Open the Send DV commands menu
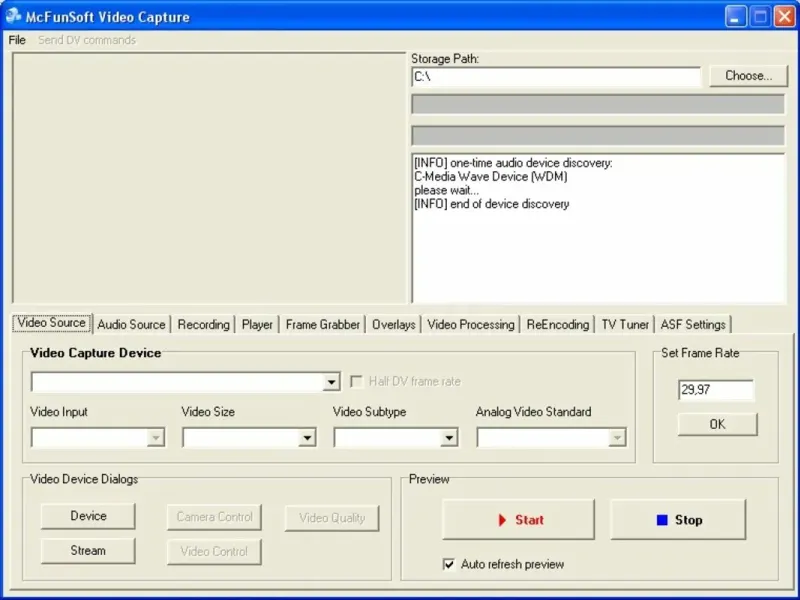The height and width of the screenshot is (600, 800). click(87, 40)
